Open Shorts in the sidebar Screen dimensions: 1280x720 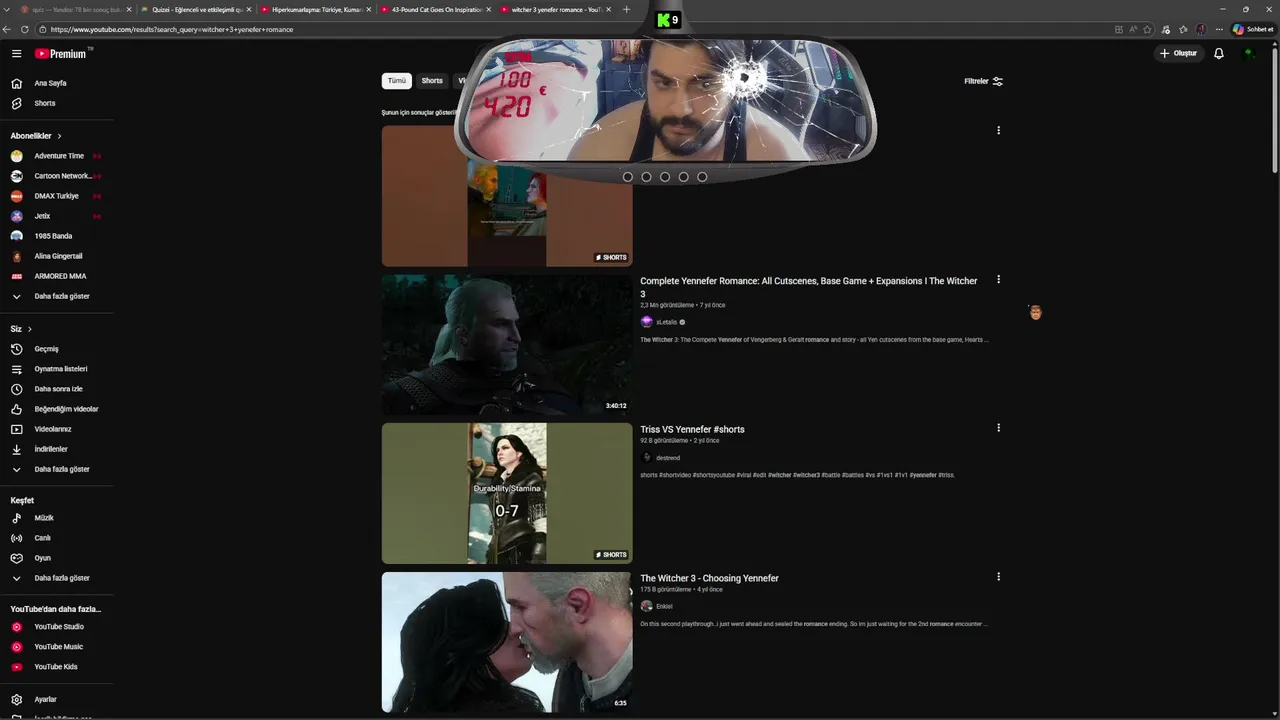pyautogui.click(x=45, y=103)
